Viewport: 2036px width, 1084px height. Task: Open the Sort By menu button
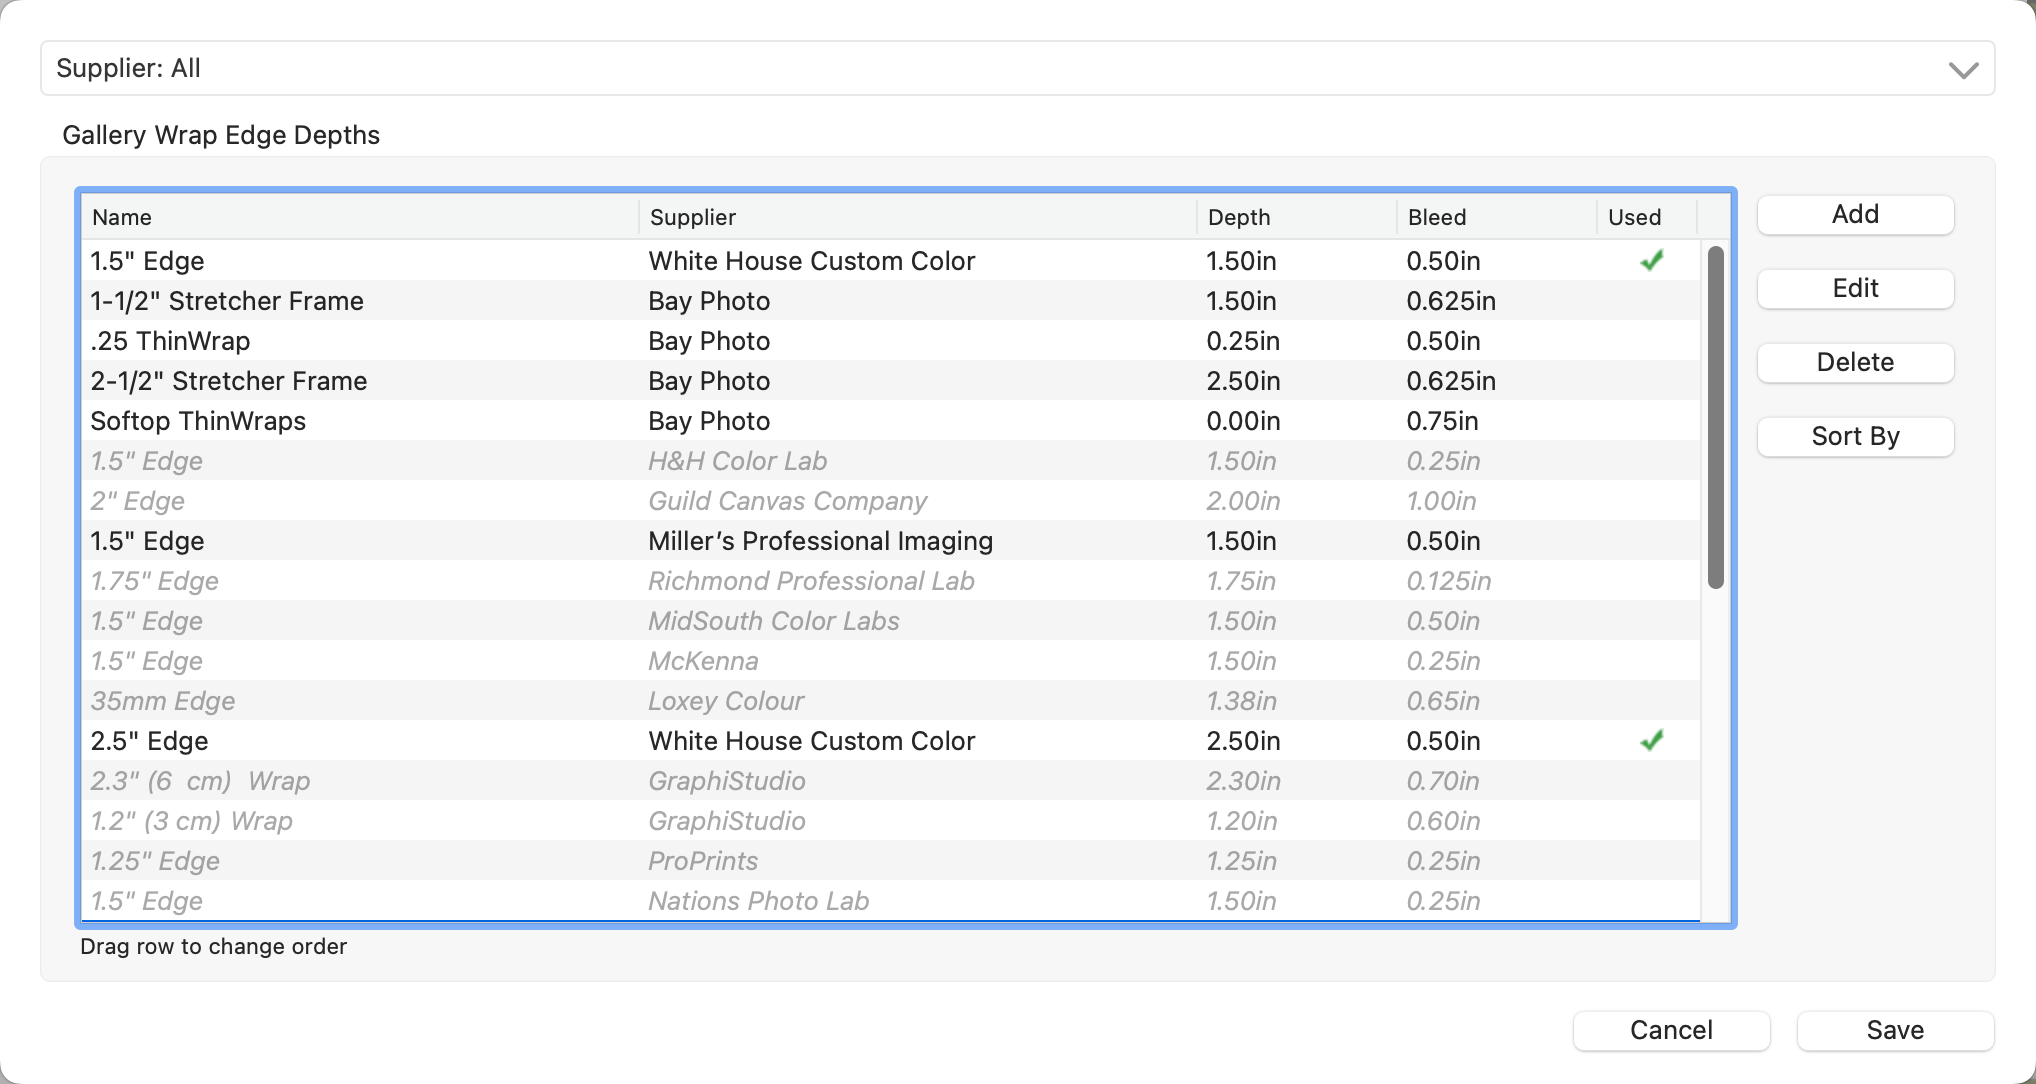[1855, 437]
